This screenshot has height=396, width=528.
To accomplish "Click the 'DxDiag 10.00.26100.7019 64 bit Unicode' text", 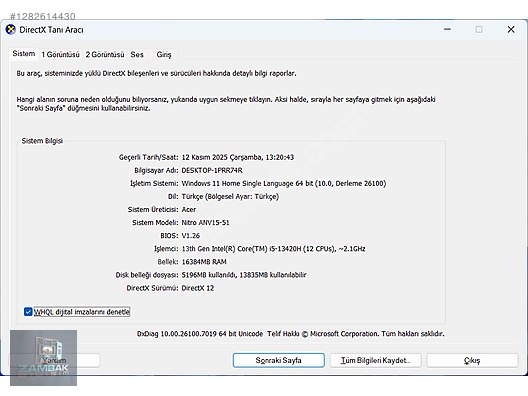I will pyautogui.click(x=200, y=334).
